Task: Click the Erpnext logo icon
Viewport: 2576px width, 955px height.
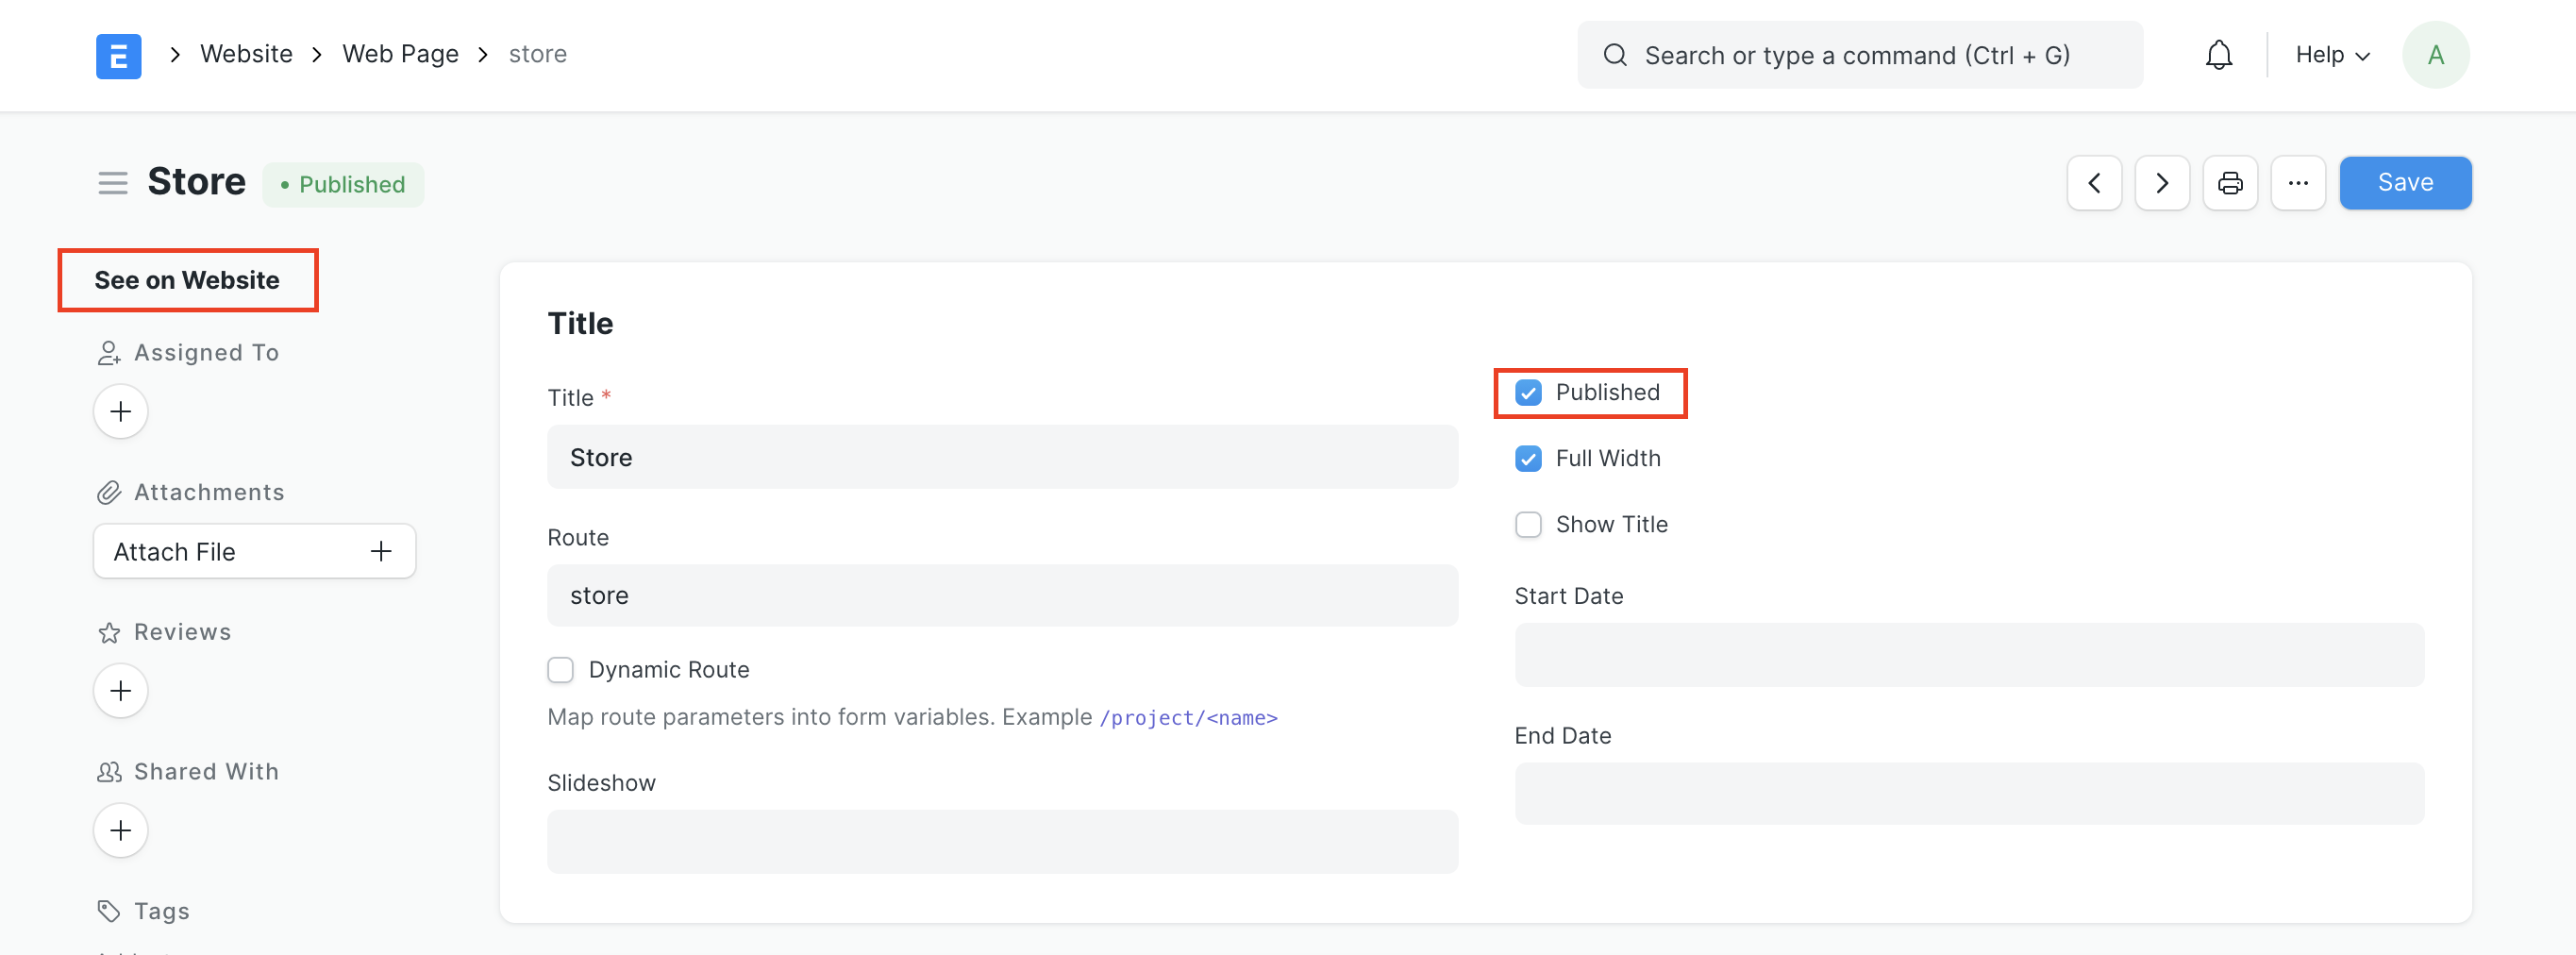Action: click(118, 55)
